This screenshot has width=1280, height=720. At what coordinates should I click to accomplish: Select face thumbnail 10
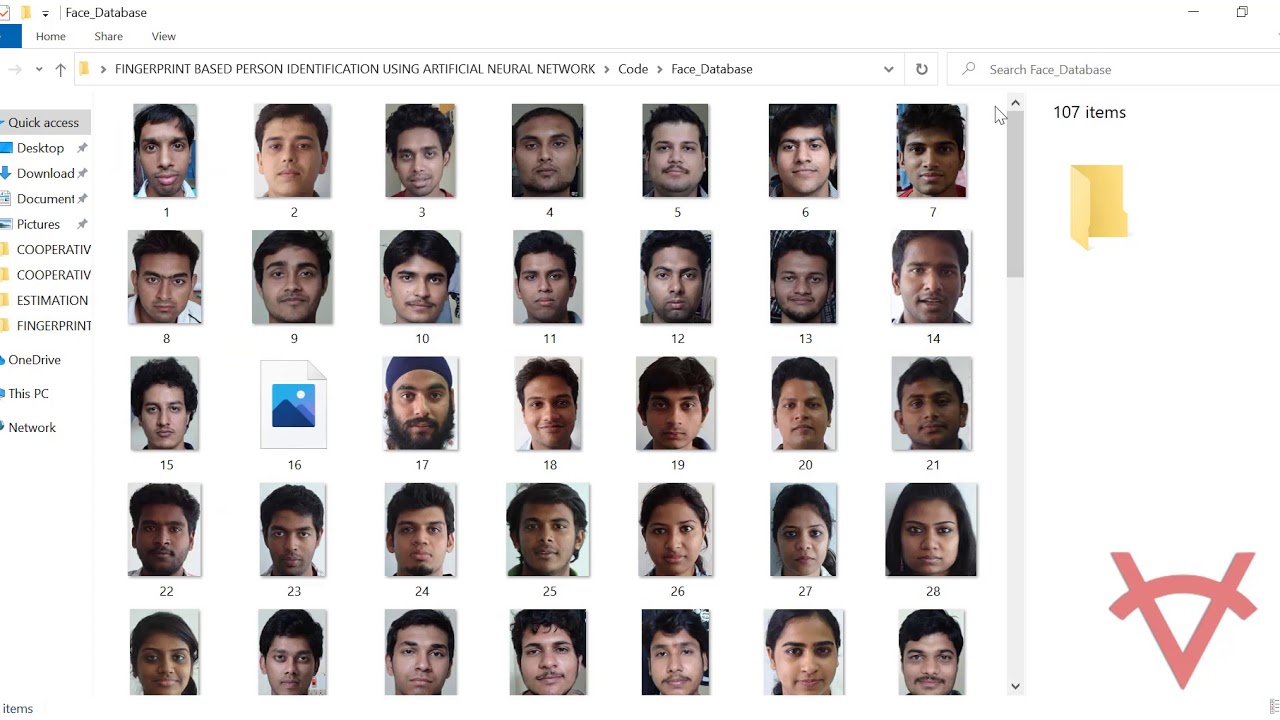click(421, 277)
